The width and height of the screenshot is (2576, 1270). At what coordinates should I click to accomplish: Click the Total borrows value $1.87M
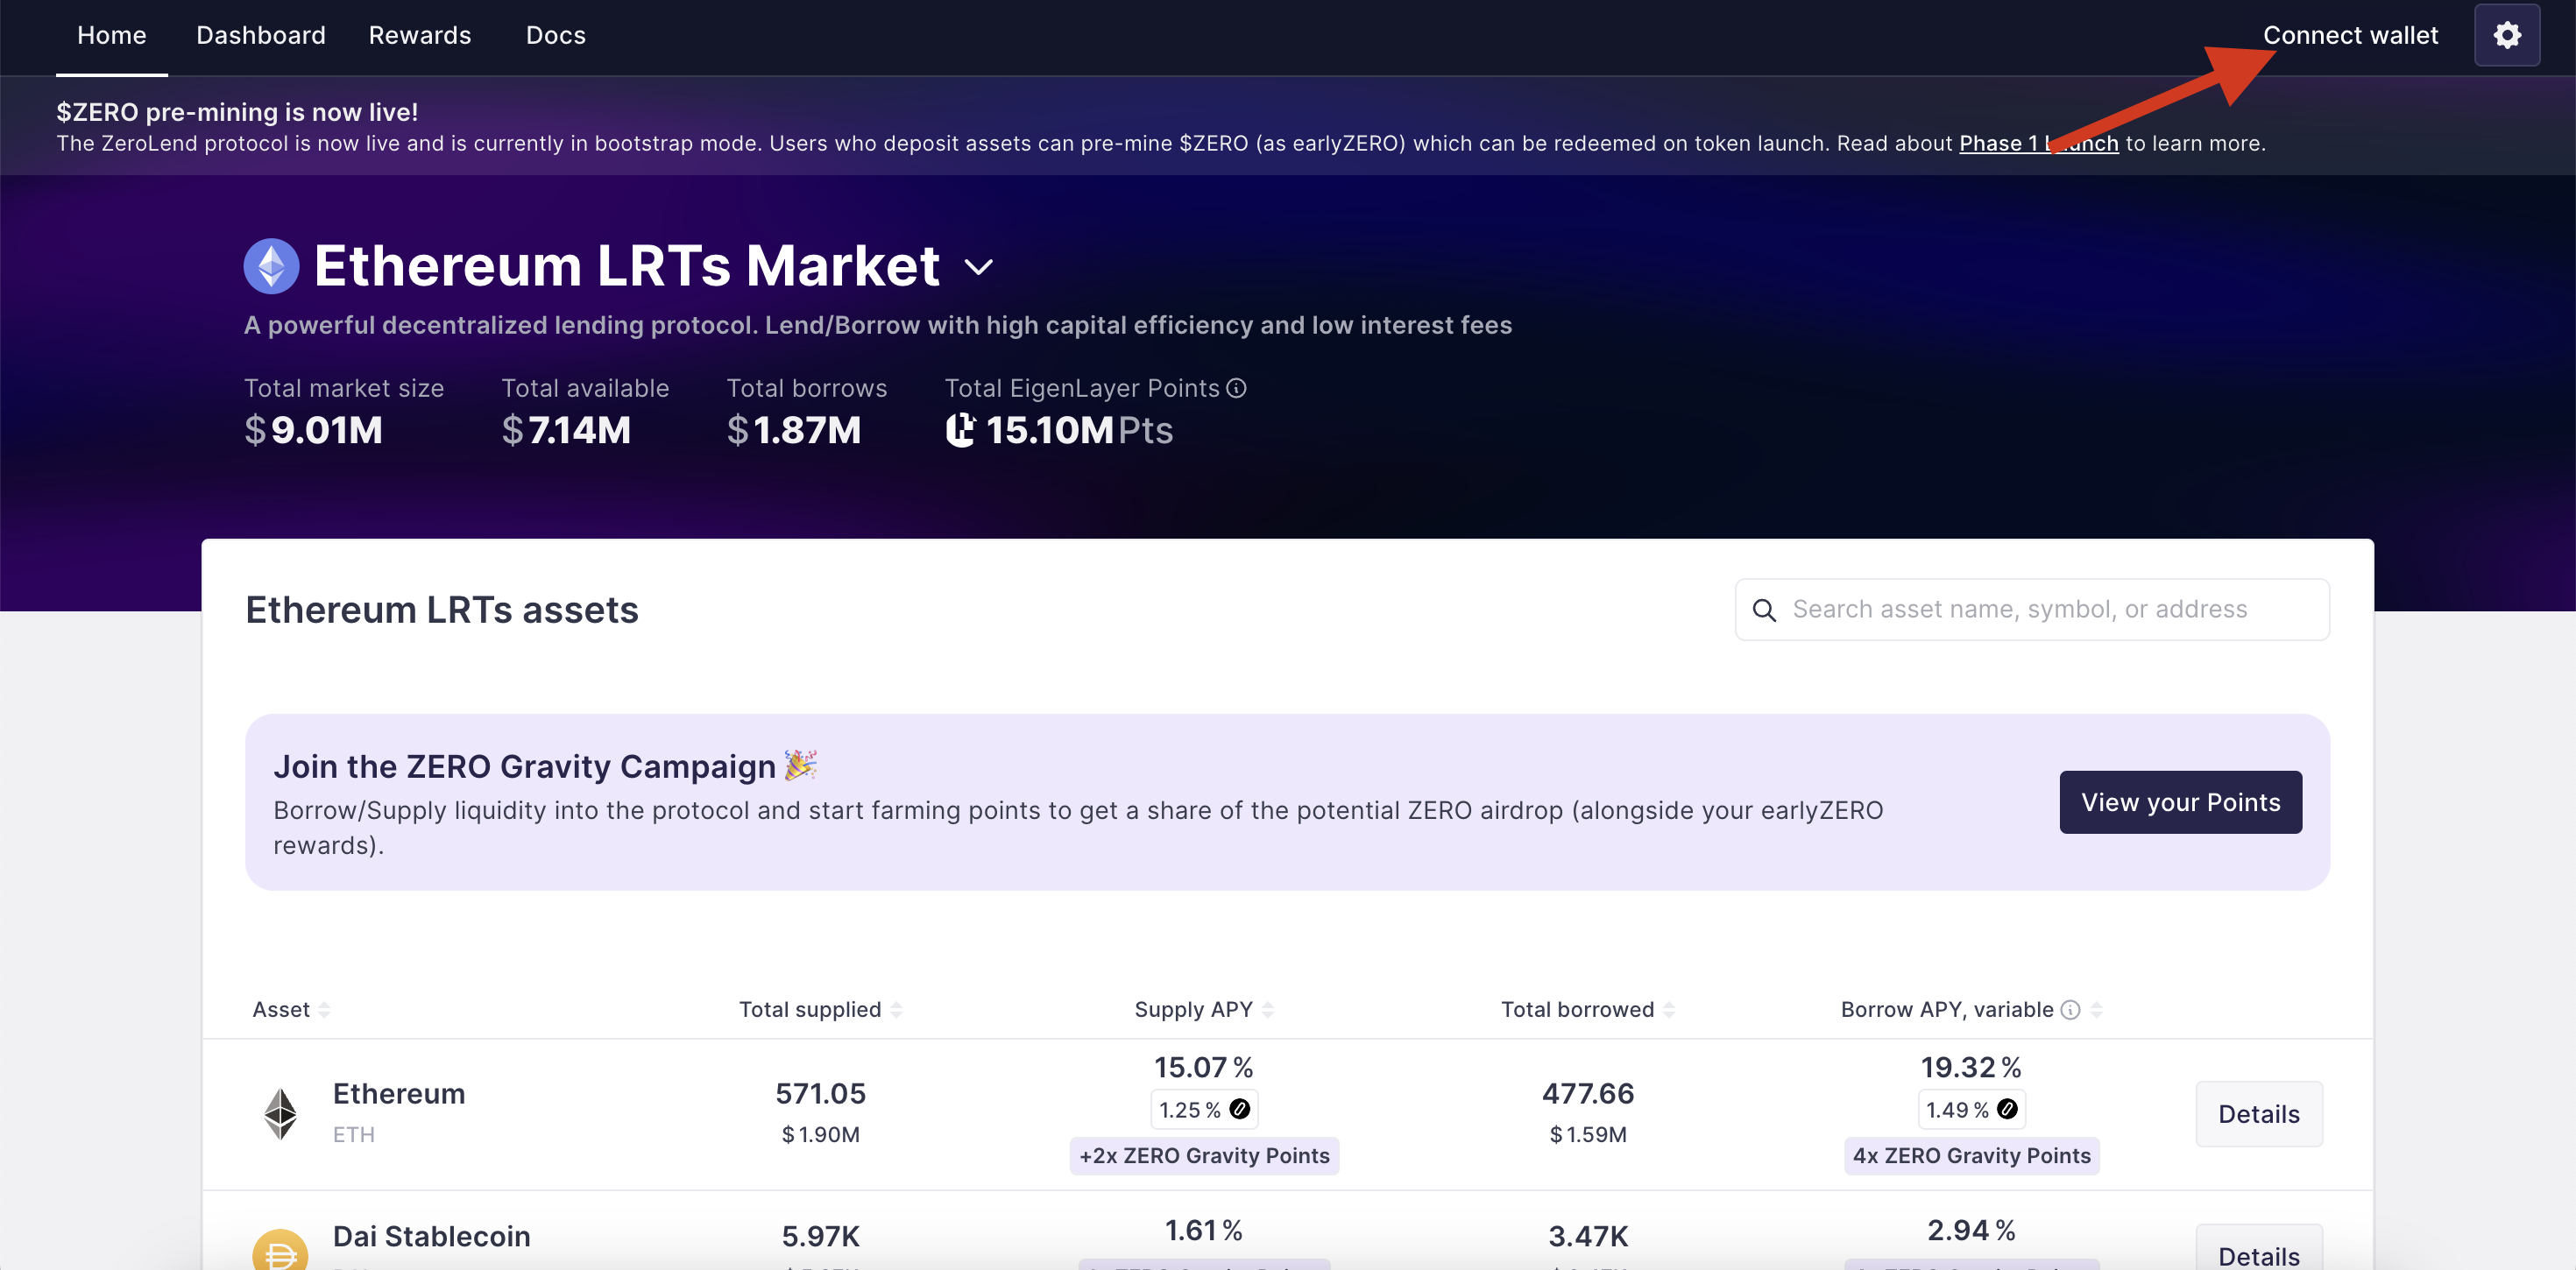click(794, 430)
